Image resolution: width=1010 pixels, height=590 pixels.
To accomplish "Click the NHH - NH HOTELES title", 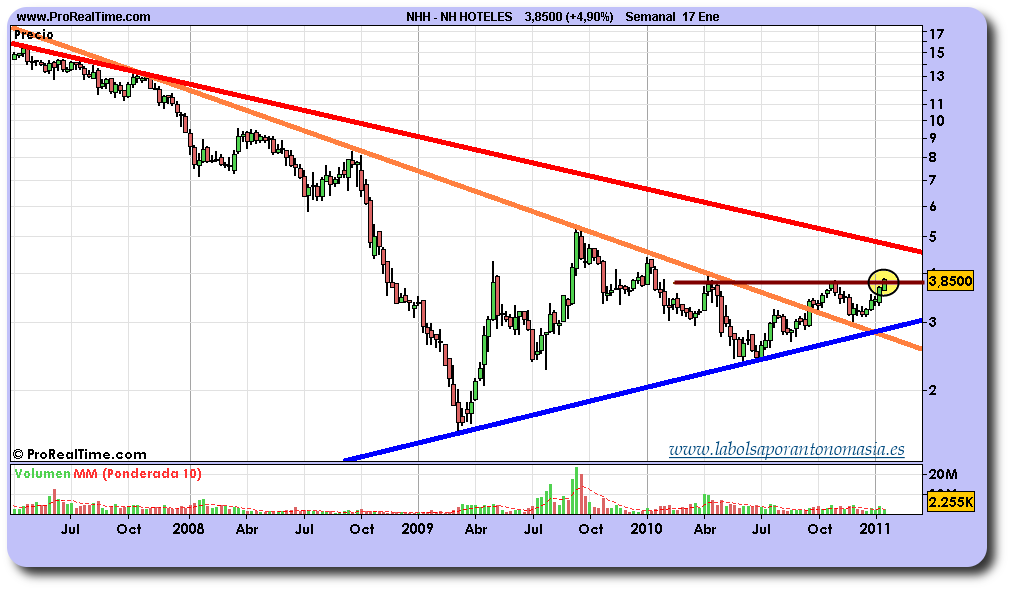I will (459, 17).
